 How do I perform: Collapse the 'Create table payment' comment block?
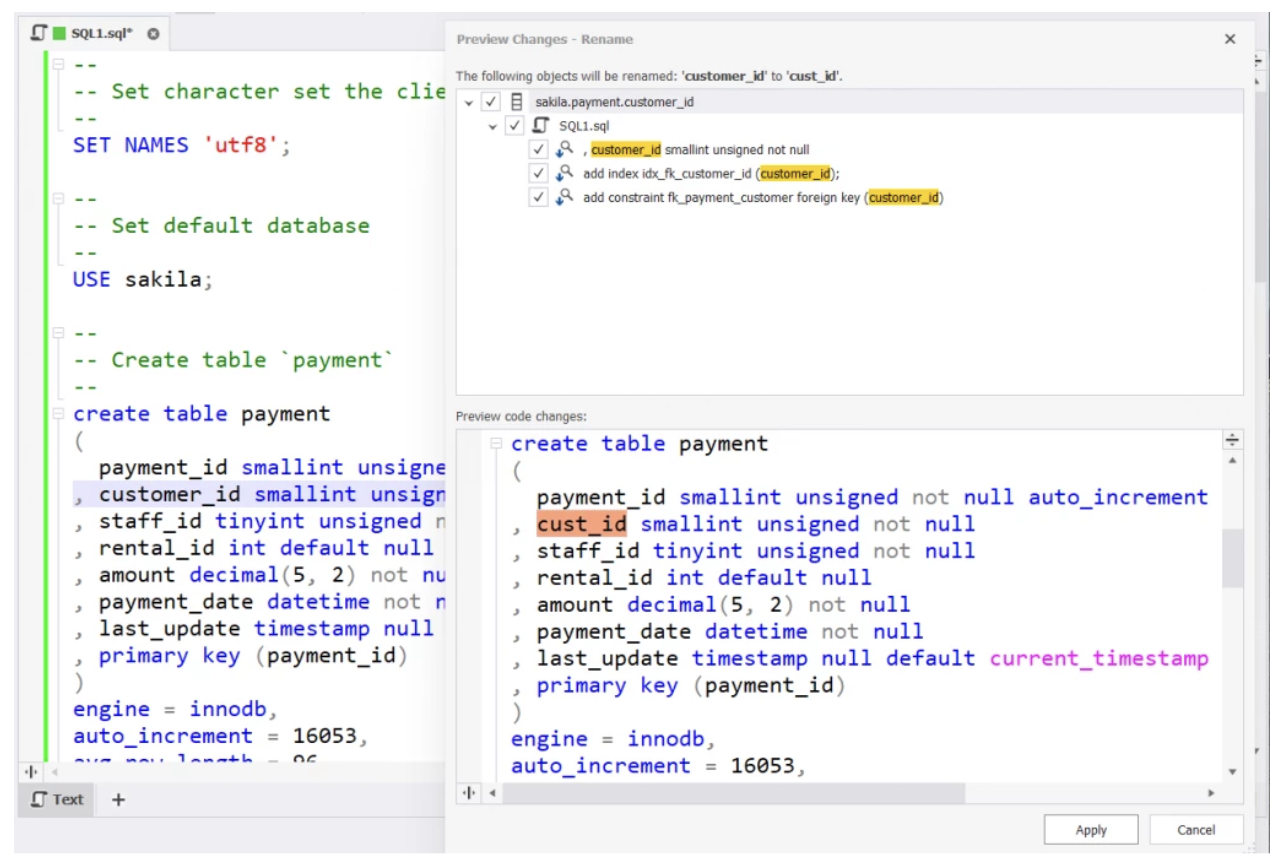58,333
